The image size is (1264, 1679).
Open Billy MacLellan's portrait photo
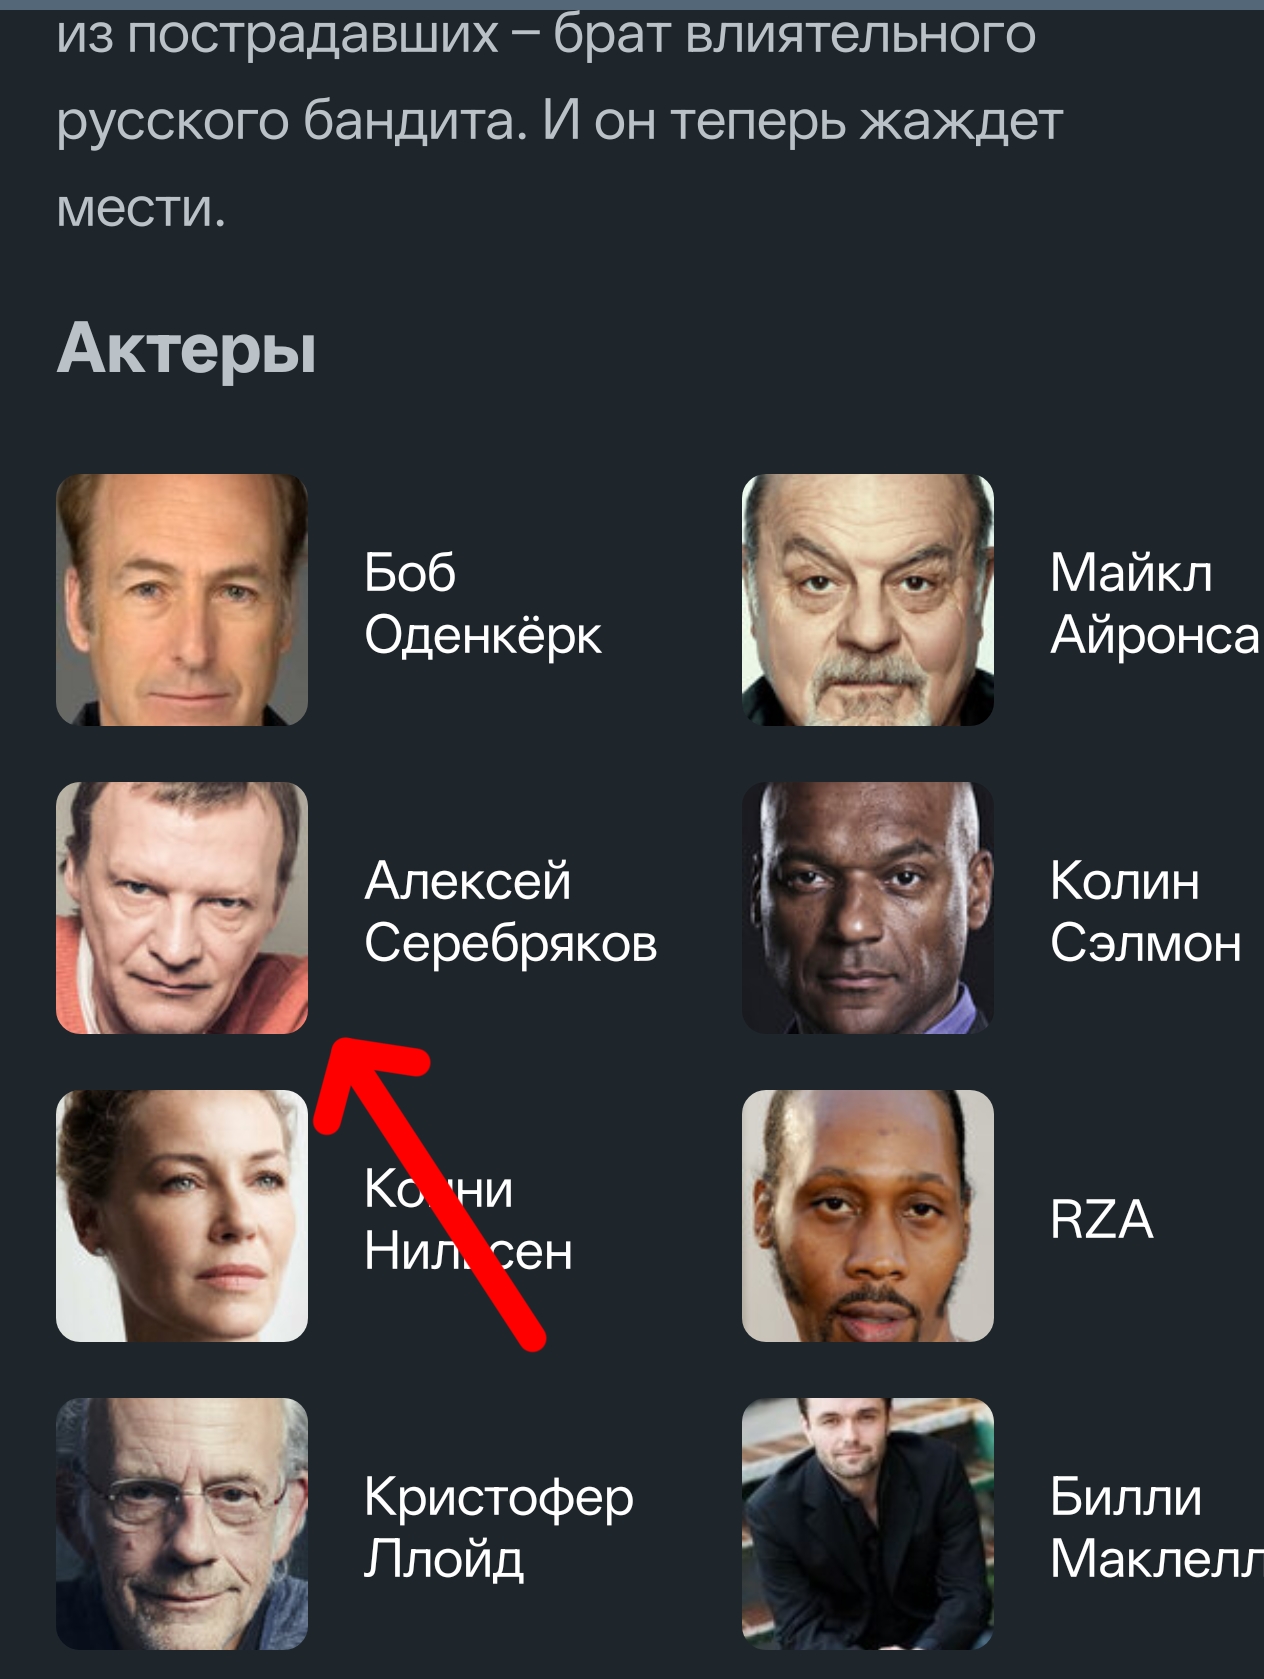(868, 1524)
